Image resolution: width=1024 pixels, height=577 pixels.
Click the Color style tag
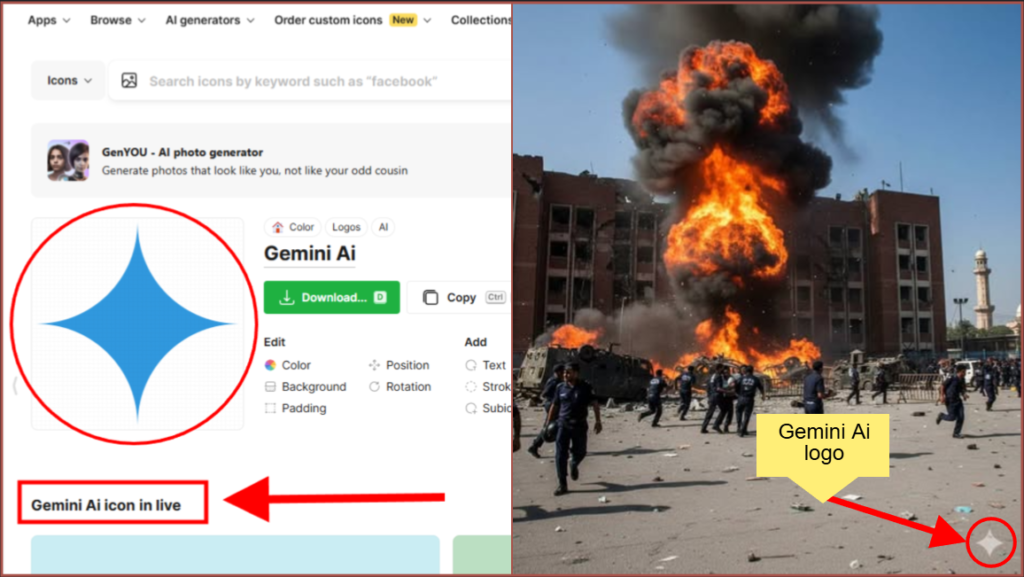click(x=293, y=227)
